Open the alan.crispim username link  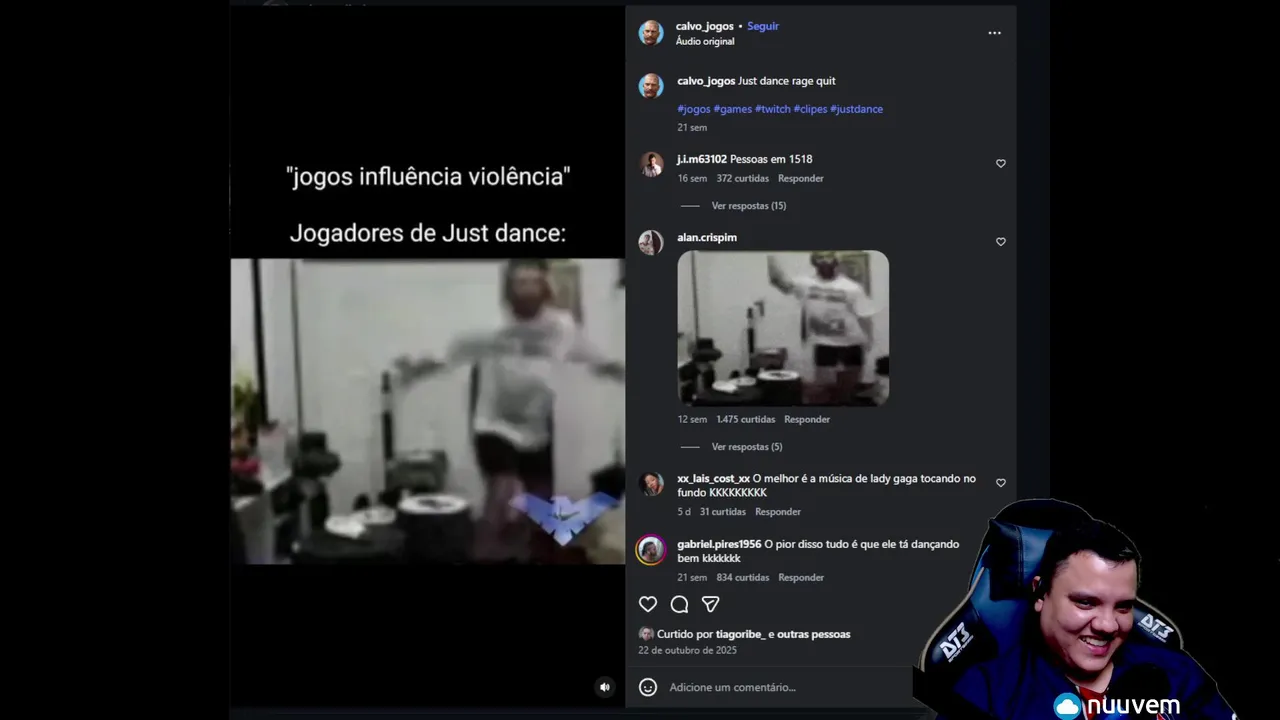[707, 238]
